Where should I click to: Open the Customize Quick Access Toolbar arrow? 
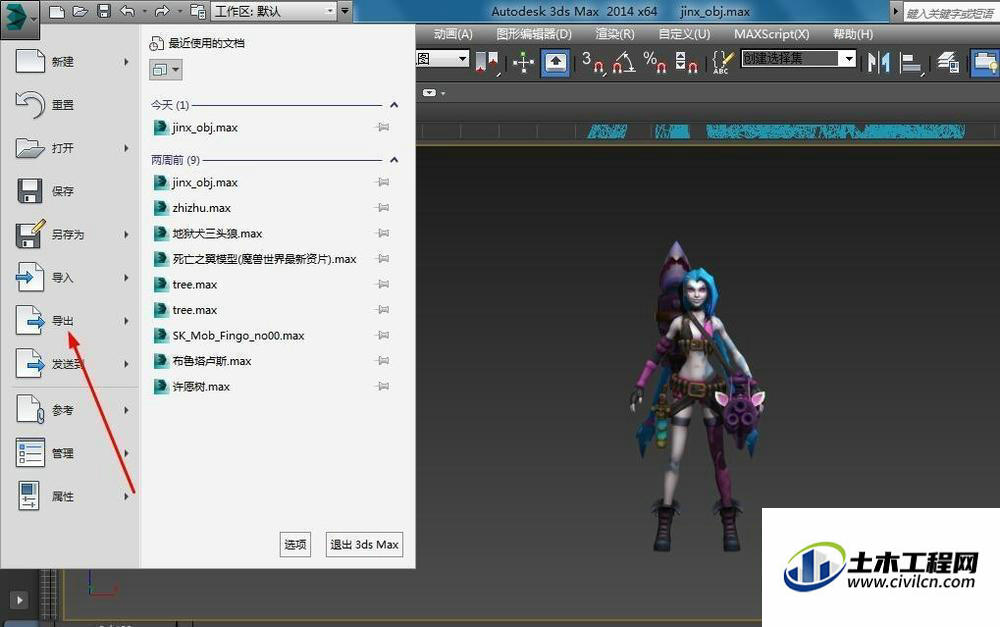click(344, 11)
